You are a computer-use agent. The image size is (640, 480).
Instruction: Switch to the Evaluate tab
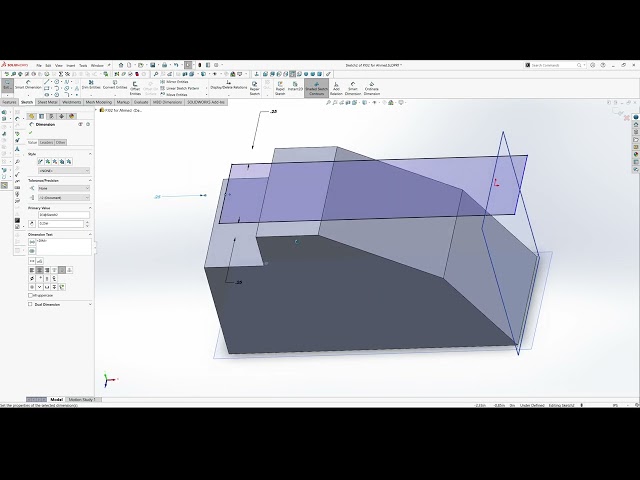[141, 102]
